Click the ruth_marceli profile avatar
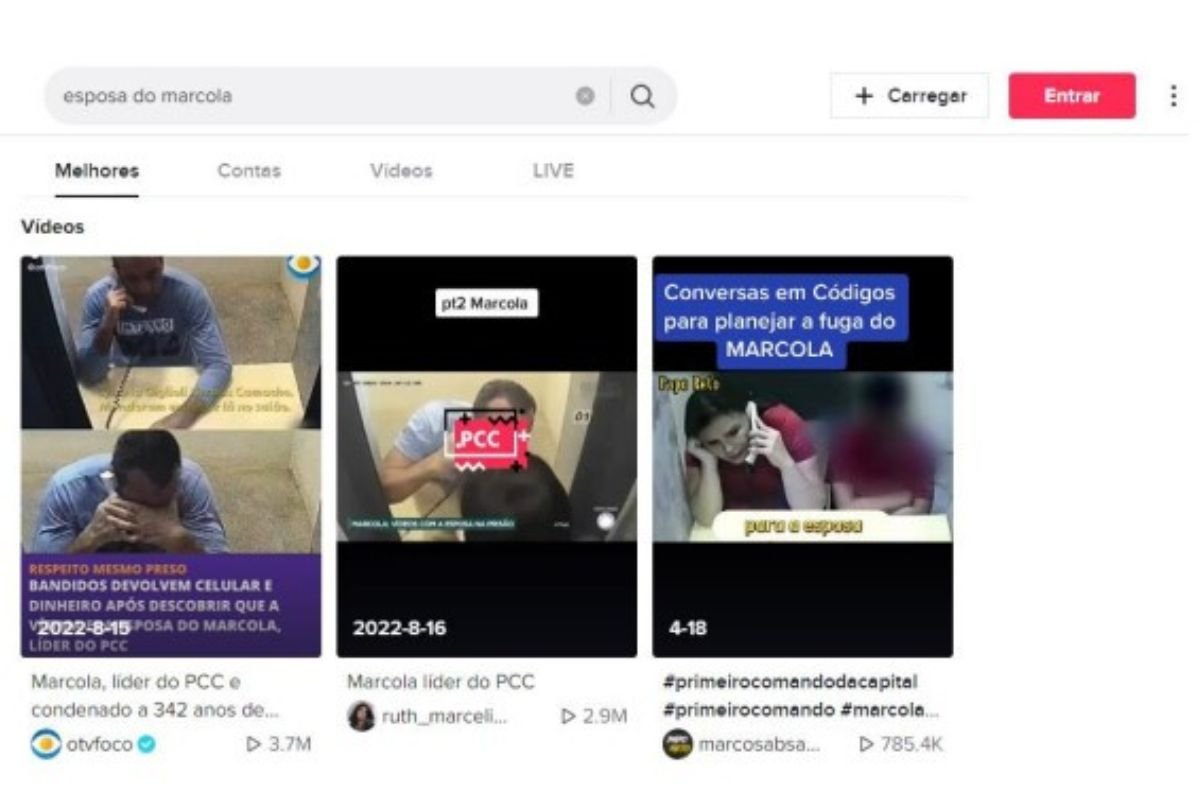This screenshot has height=800, width=1200. coord(361,716)
